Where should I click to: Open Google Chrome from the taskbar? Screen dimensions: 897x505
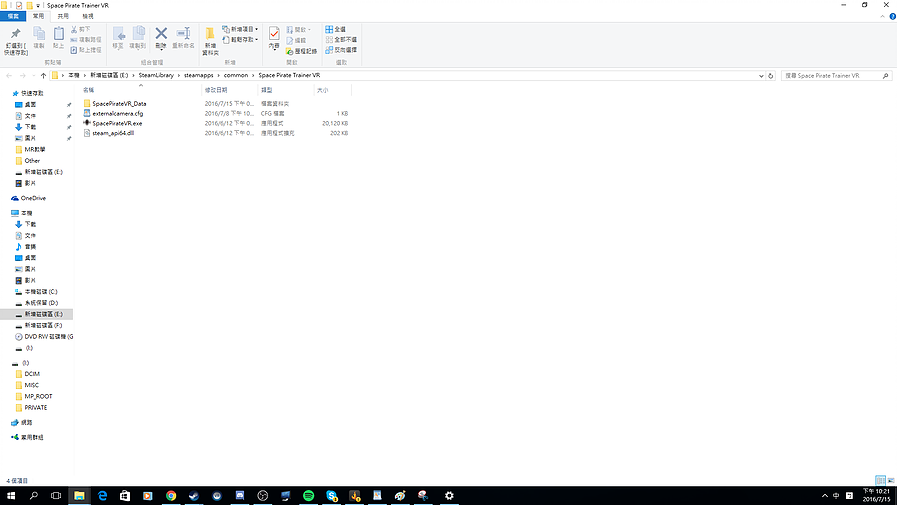[171, 496]
